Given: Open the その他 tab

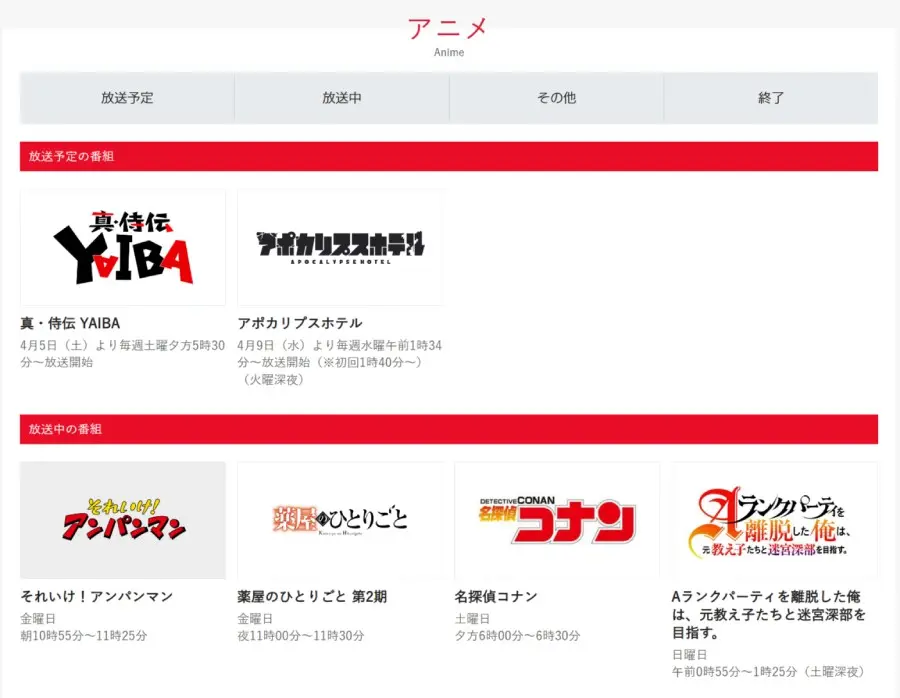Looking at the screenshot, I should 556,98.
